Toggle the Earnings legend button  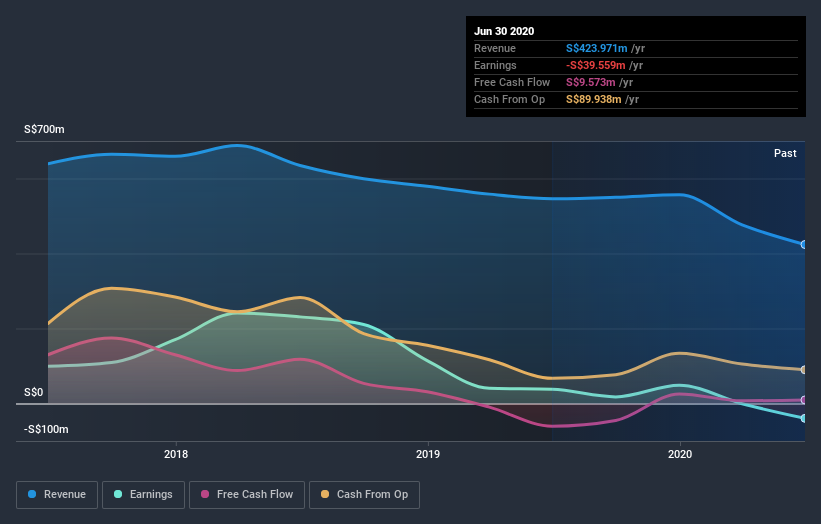point(143,495)
